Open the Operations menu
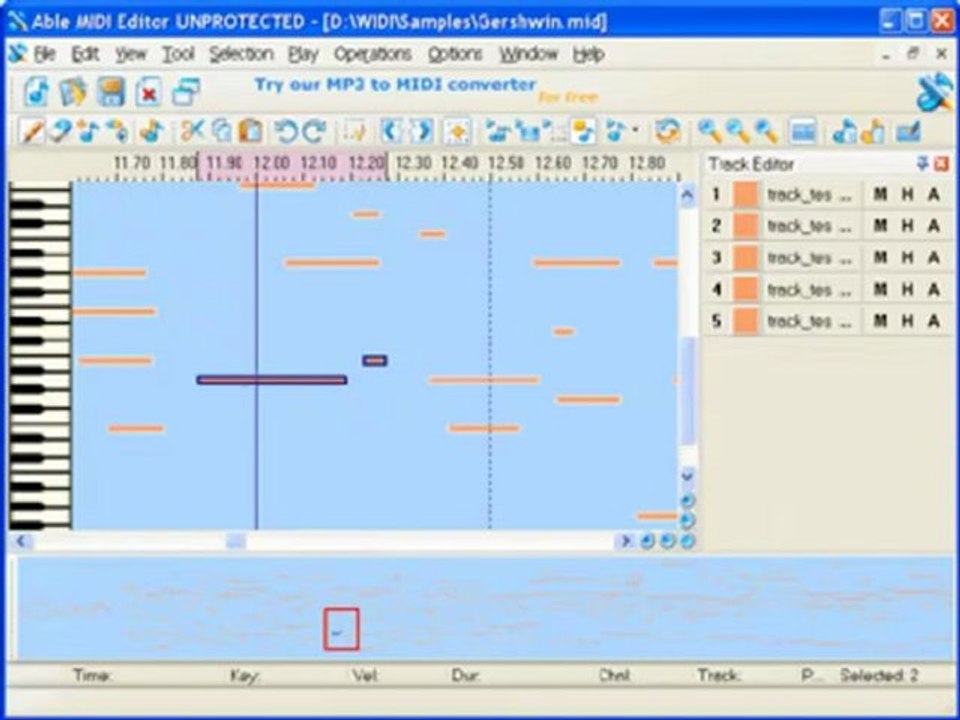The width and height of the screenshot is (960, 720). click(x=373, y=54)
